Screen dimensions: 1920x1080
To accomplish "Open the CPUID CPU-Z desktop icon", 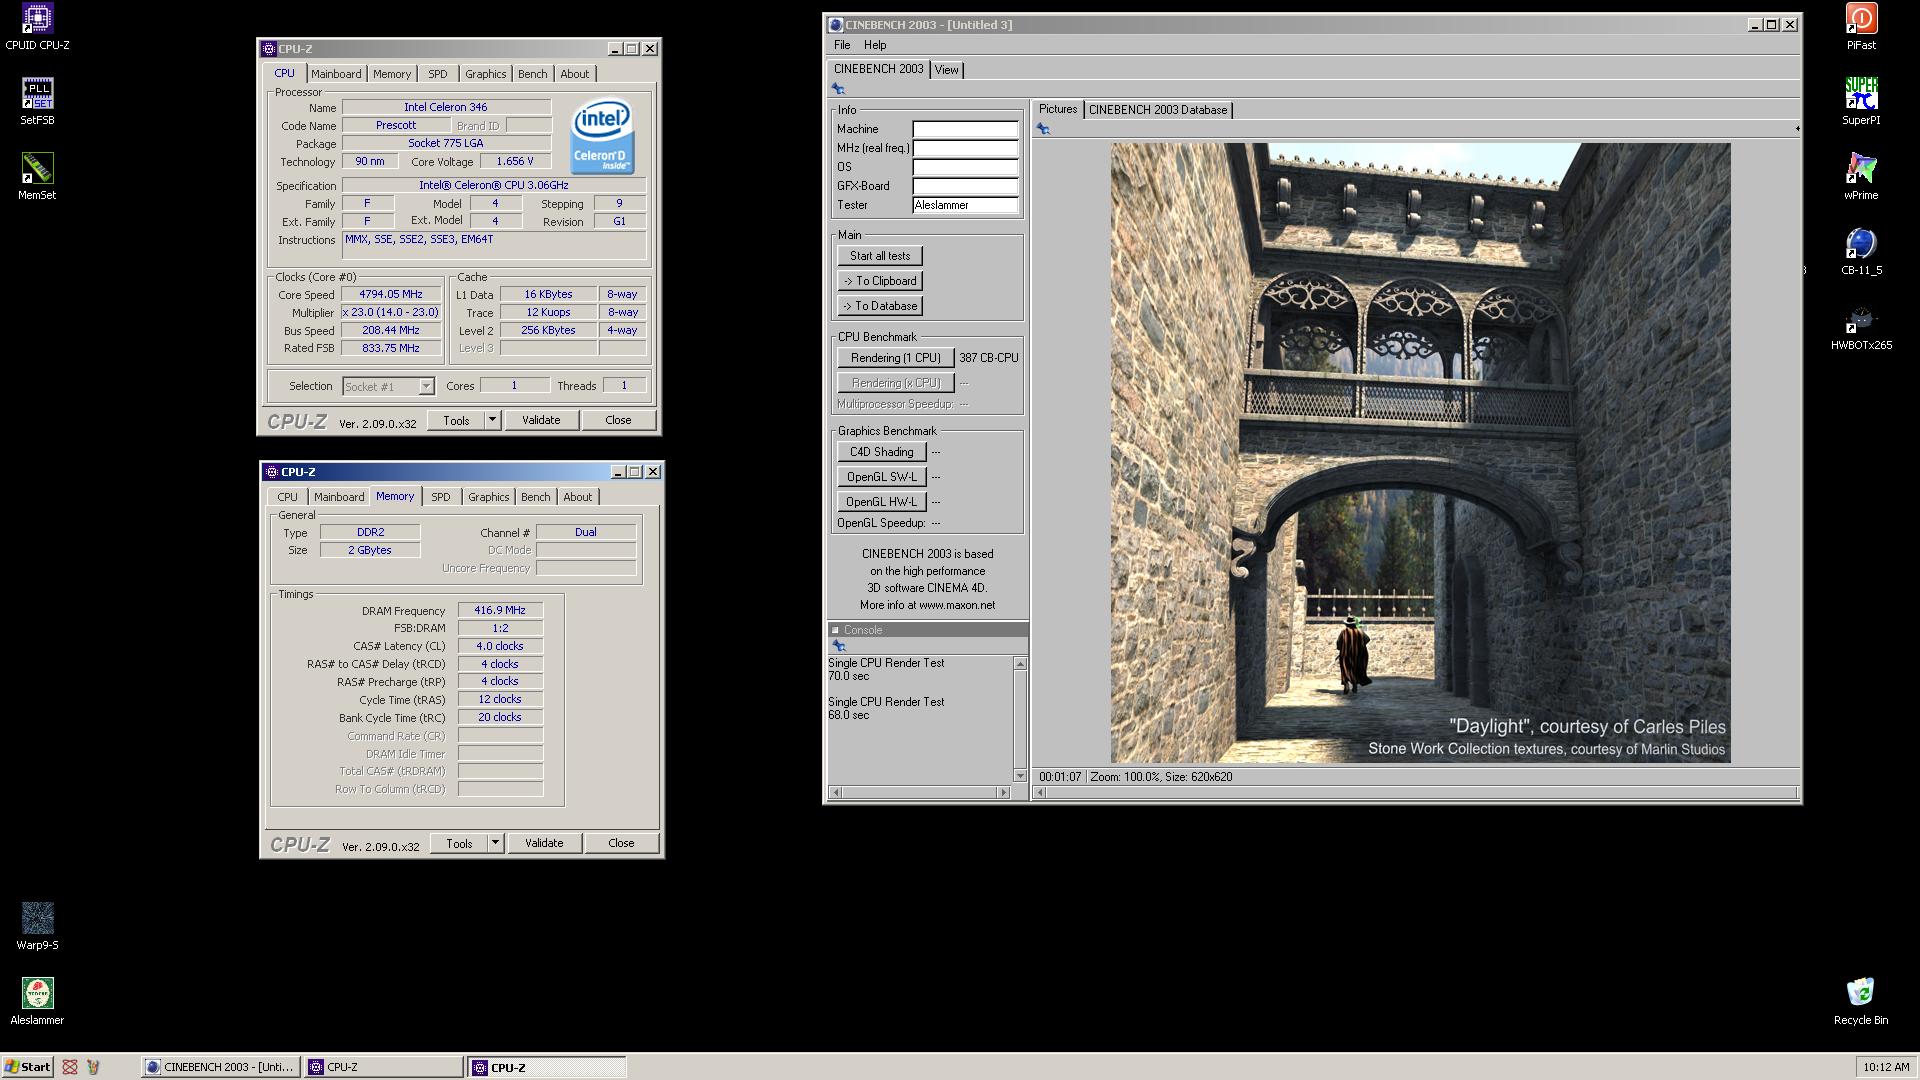I will [x=37, y=26].
